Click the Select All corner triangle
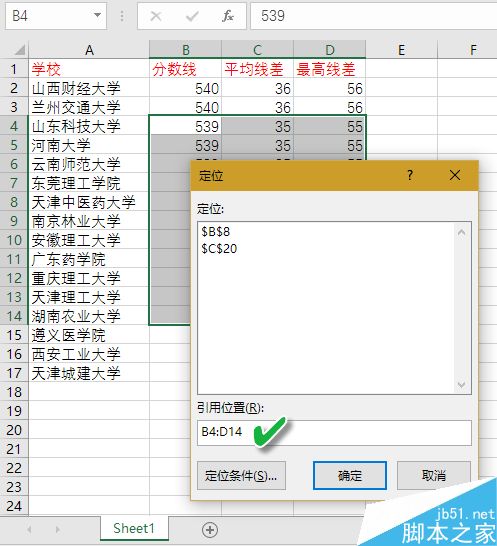Screen dimensions: 497x546 [19, 49]
